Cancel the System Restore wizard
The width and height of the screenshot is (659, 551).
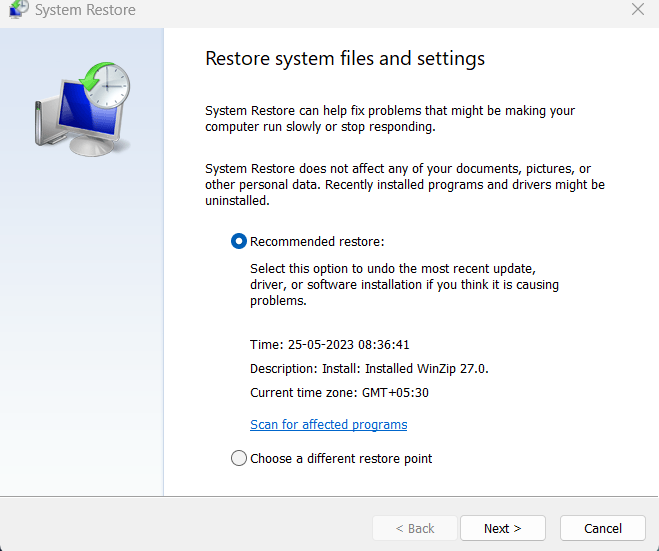tap(602, 528)
